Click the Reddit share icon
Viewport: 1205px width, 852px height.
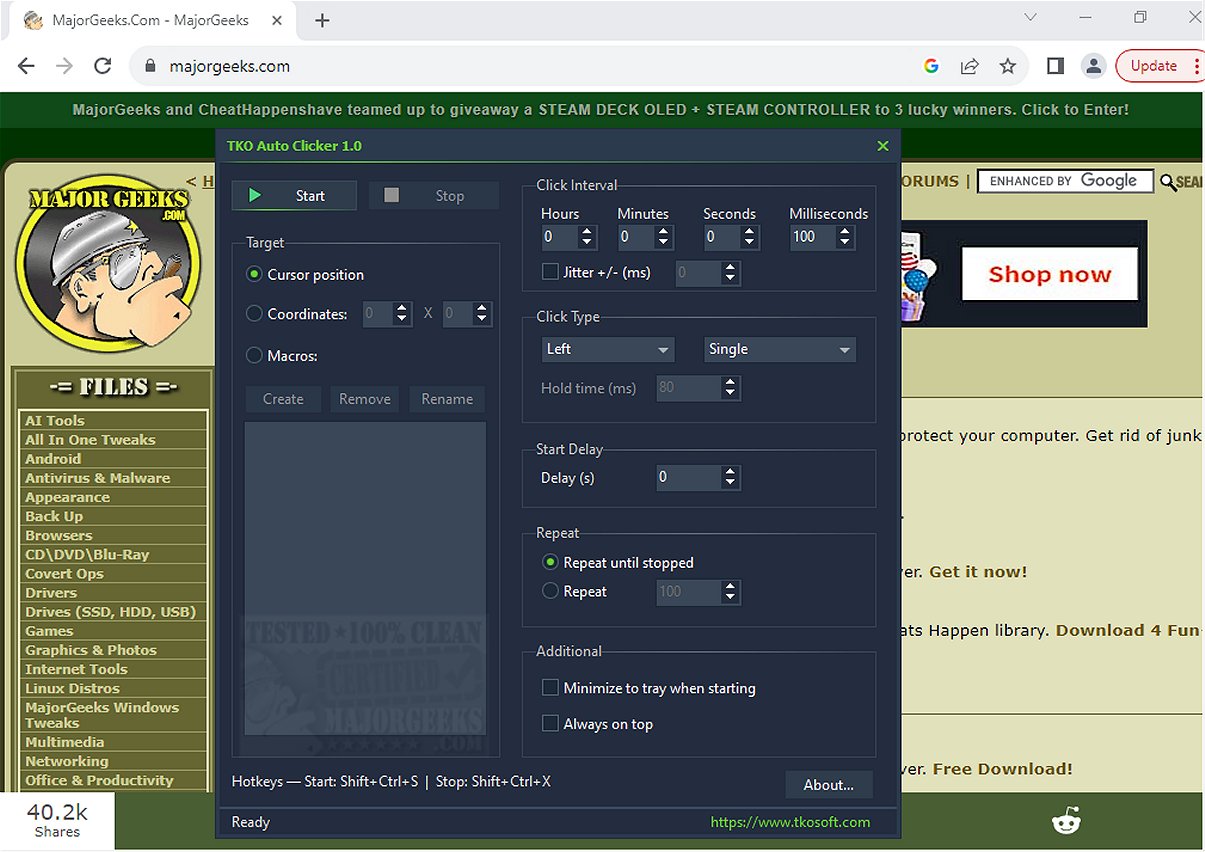coord(1066,821)
